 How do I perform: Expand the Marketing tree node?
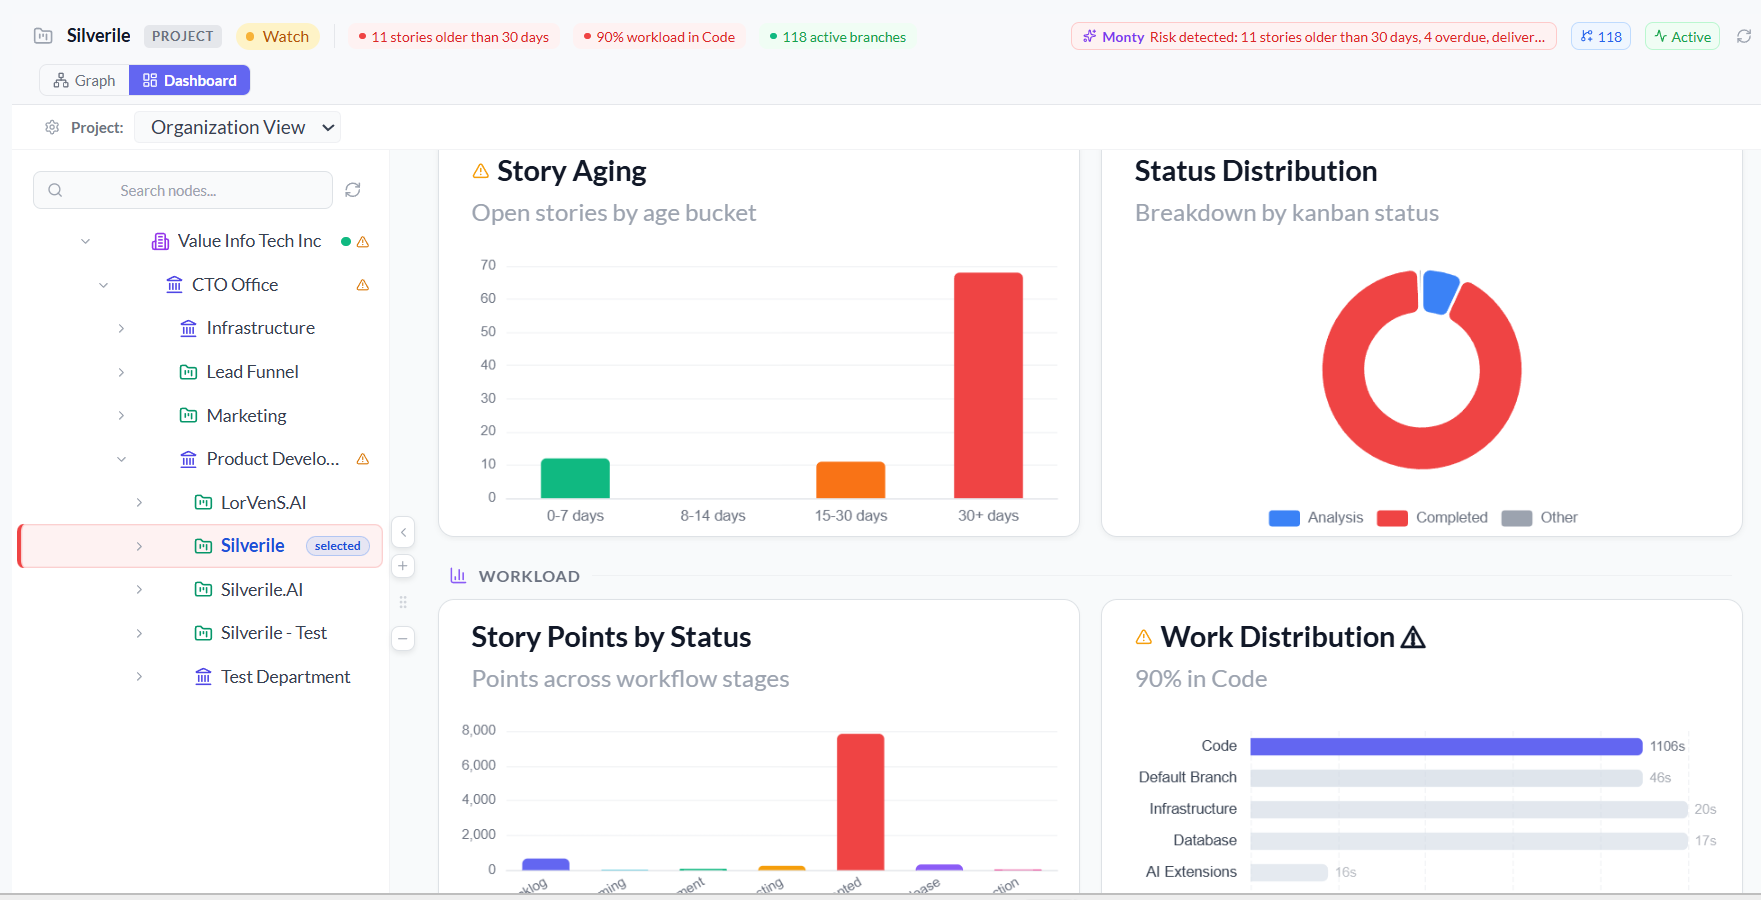point(121,415)
